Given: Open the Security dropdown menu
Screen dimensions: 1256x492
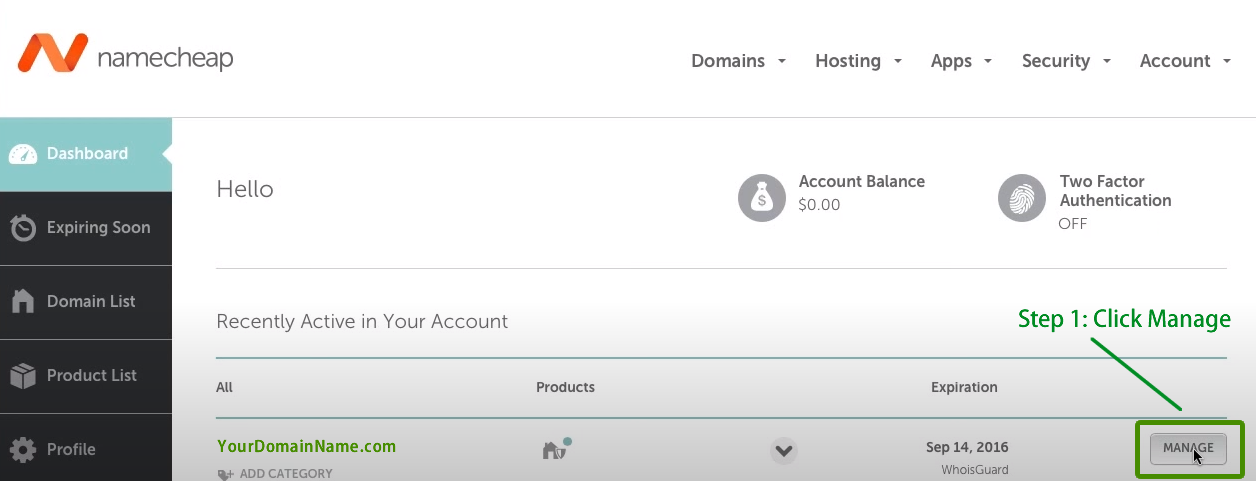Looking at the screenshot, I should click(1065, 61).
